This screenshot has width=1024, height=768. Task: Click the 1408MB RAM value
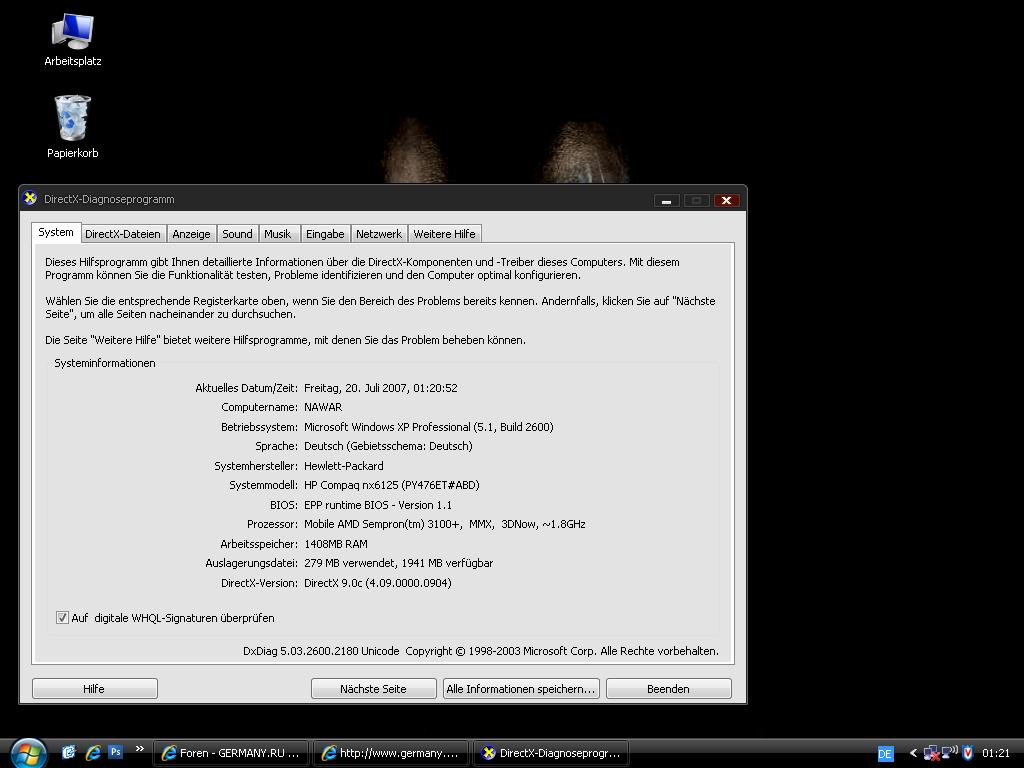(x=336, y=544)
